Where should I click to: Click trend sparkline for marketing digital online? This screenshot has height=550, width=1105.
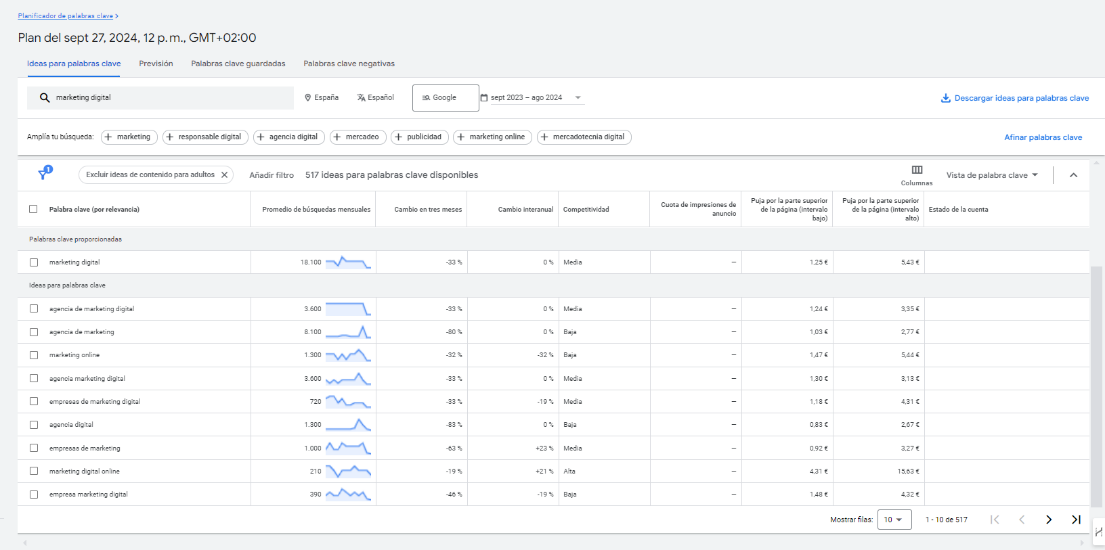pyautogui.click(x=348, y=471)
